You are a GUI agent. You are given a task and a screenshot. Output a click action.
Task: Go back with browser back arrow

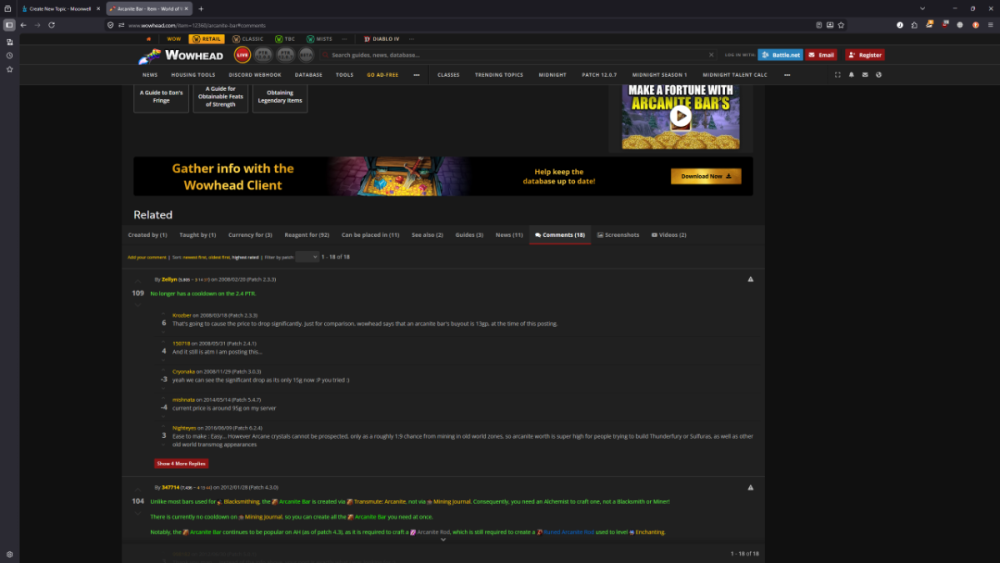coord(24,25)
